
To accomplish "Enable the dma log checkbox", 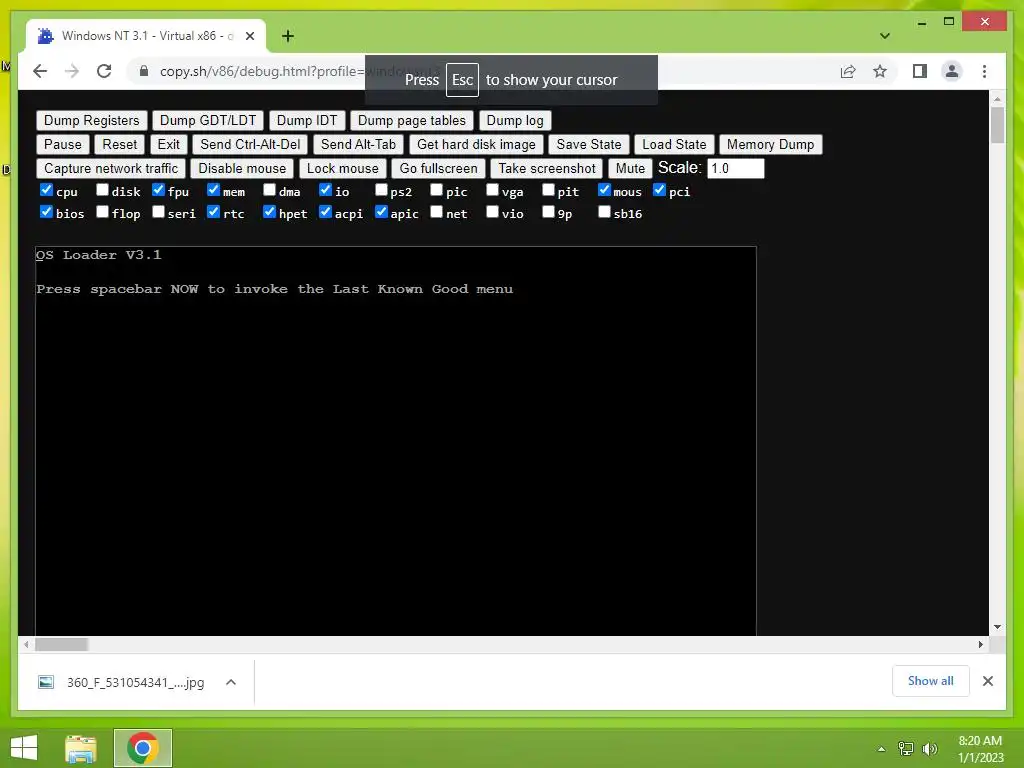I will coord(270,190).
